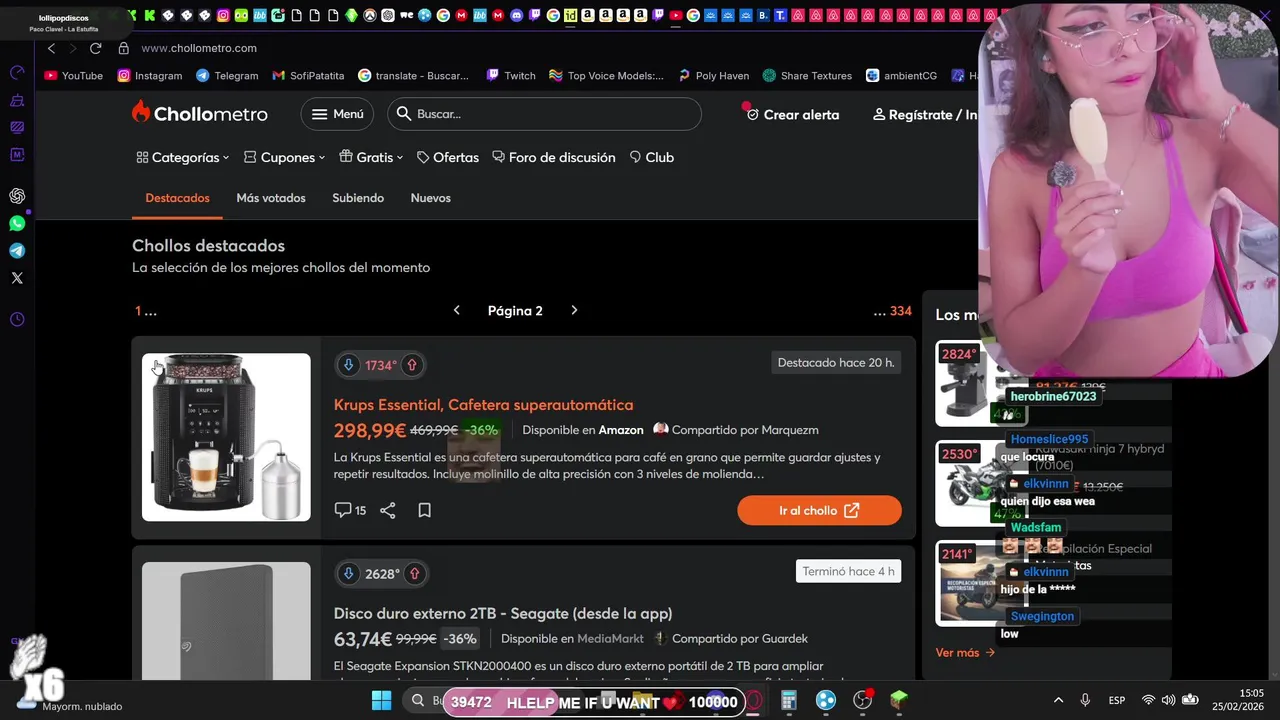Open the Share Textures bookmark
This screenshot has width=1280, height=720.
(x=807, y=75)
